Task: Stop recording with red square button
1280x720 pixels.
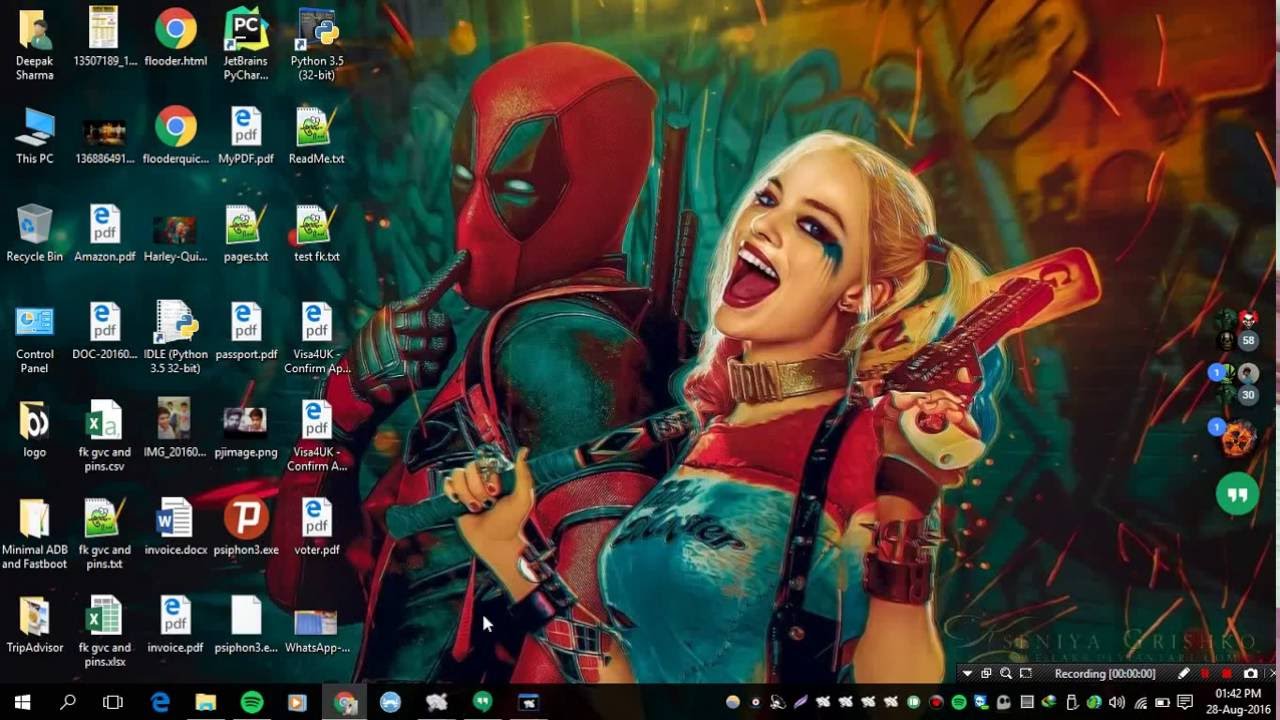Action: tap(1228, 674)
